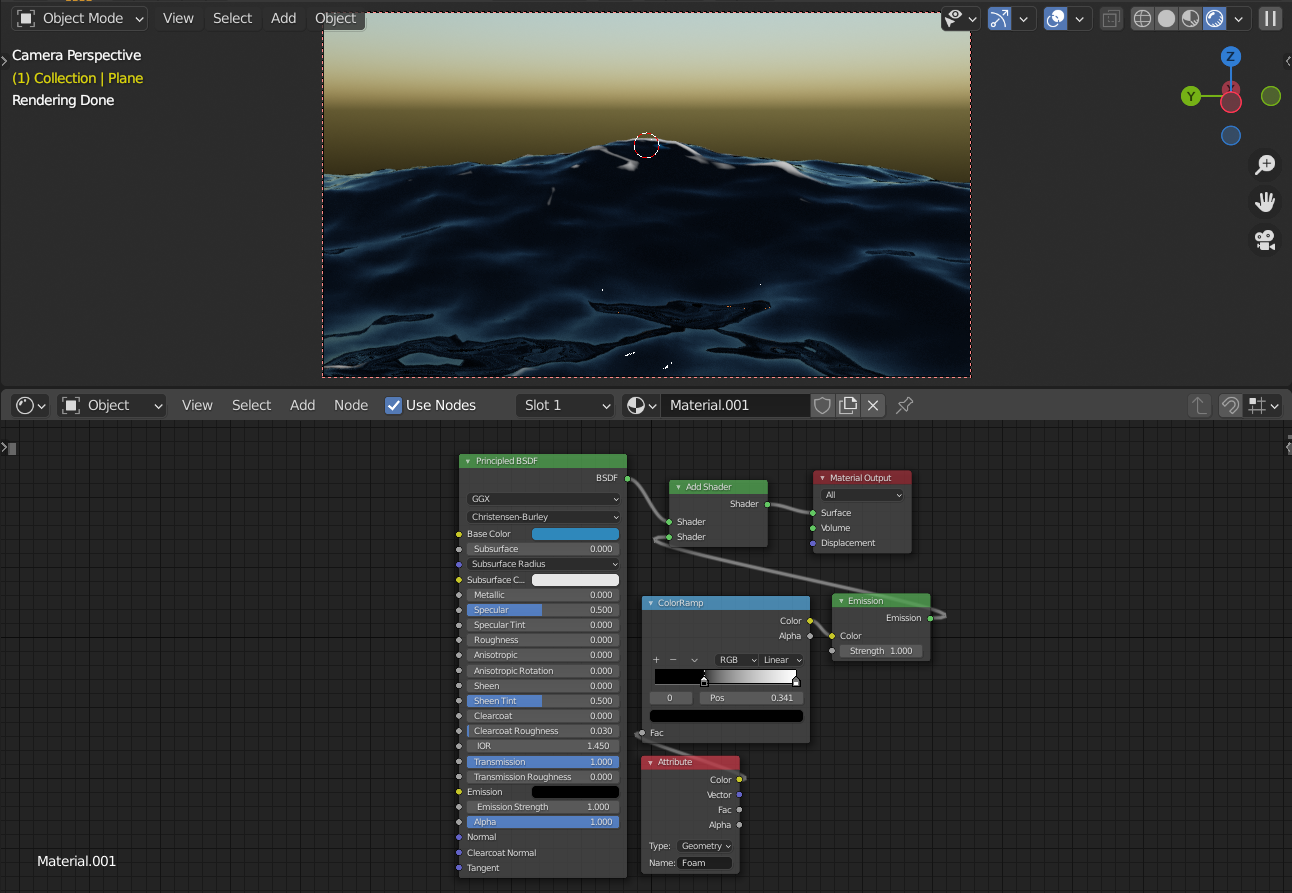Click the zoom in/out viewport icon
The image size is (1292, 893).
[x=1265, y=165]
